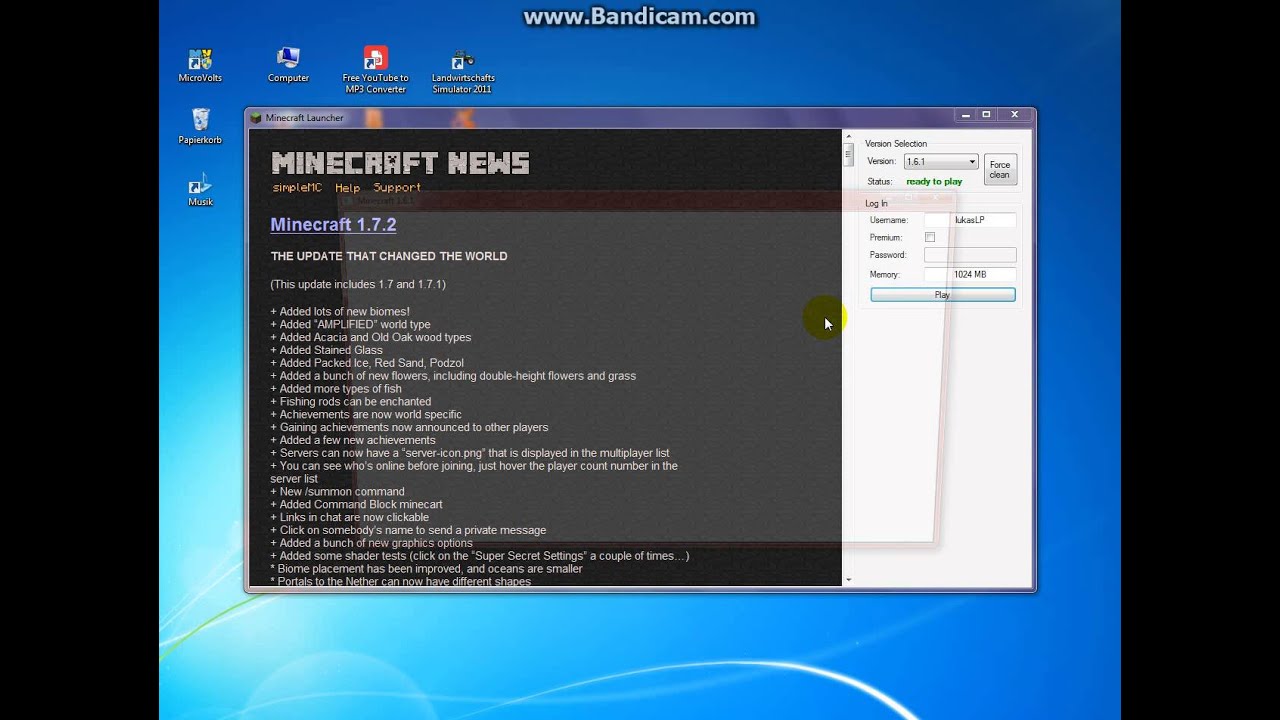1280x720 pixels.
Task: Click the '+ Added Stained Glass' line
Action: (x=326, y=350)
